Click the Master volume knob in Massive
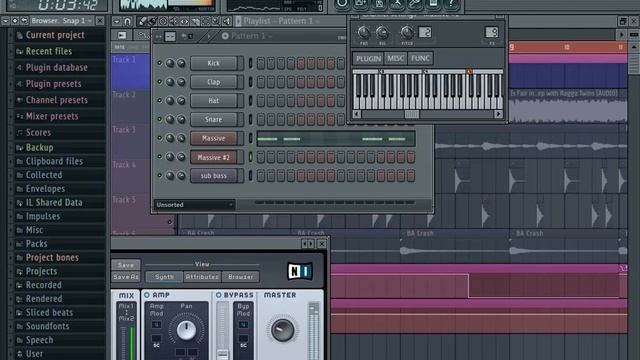Screen dimensions: 640x360 click(282, 330)
